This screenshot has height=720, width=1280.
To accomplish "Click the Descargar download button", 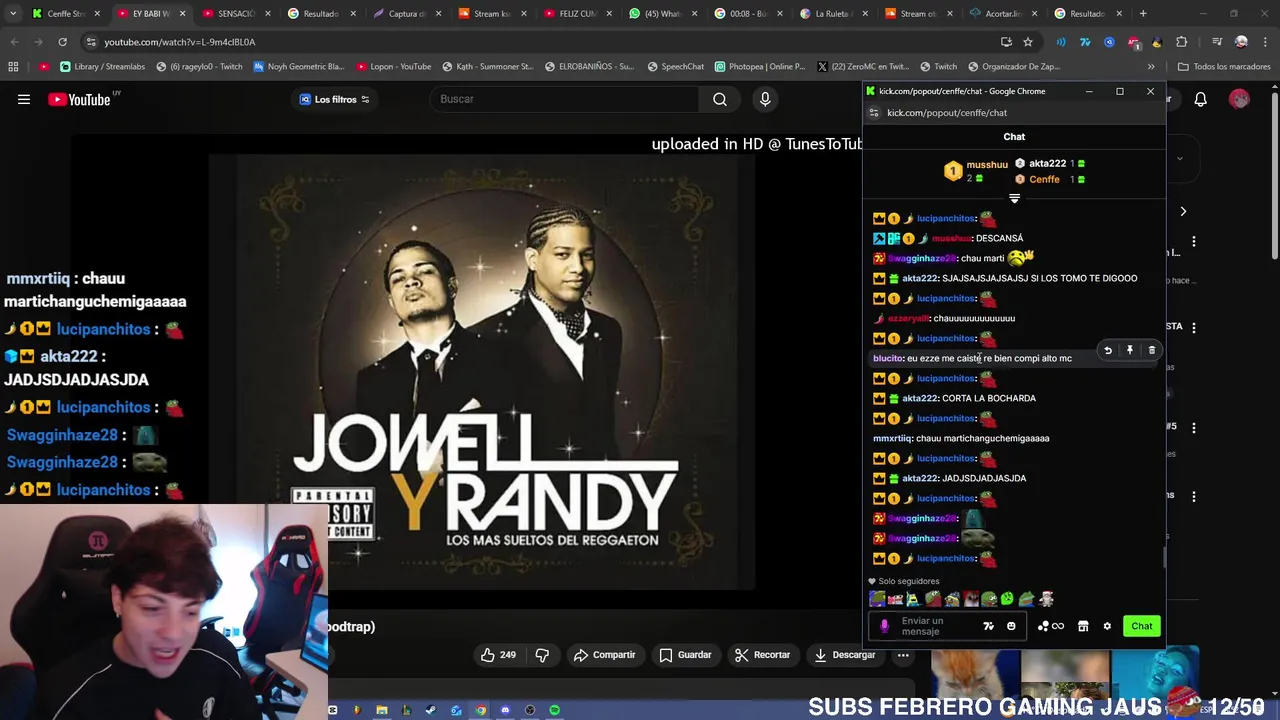I will pyautogui.click(x=844, y=655).
